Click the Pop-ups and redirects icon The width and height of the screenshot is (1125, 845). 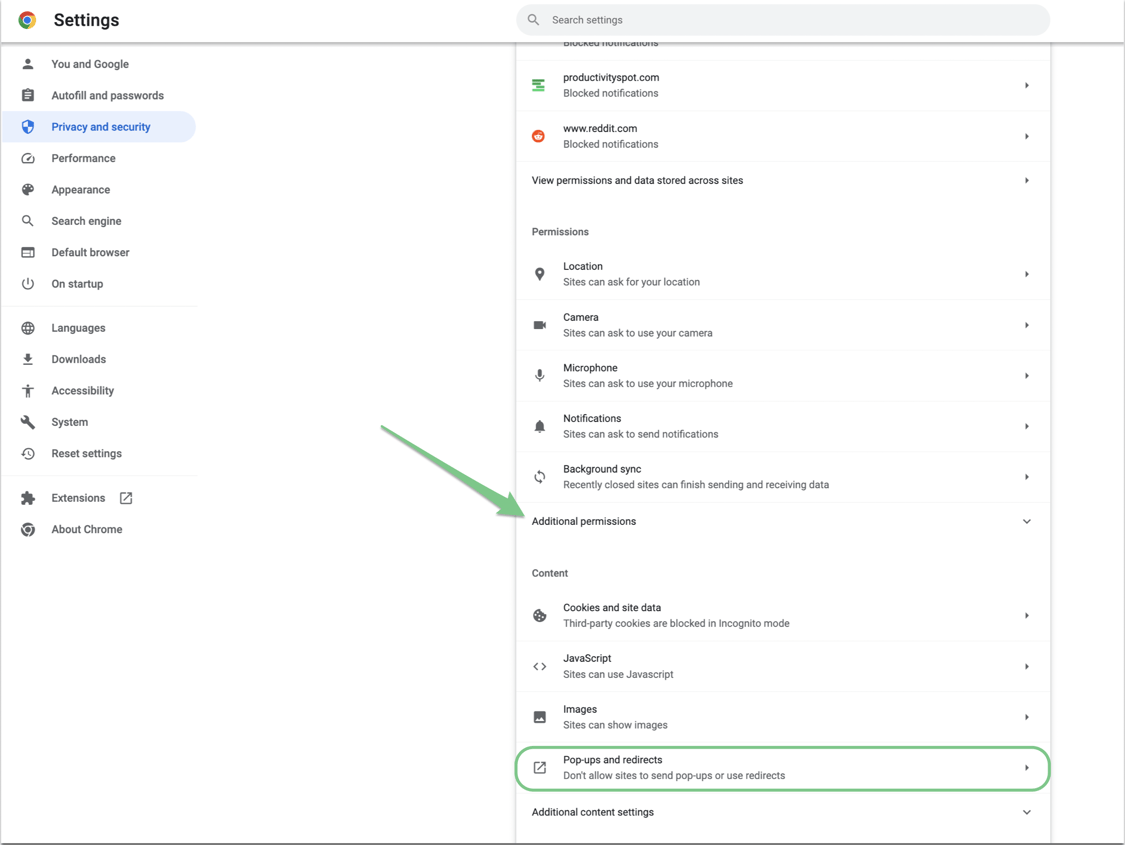click(x=540, y=767)
